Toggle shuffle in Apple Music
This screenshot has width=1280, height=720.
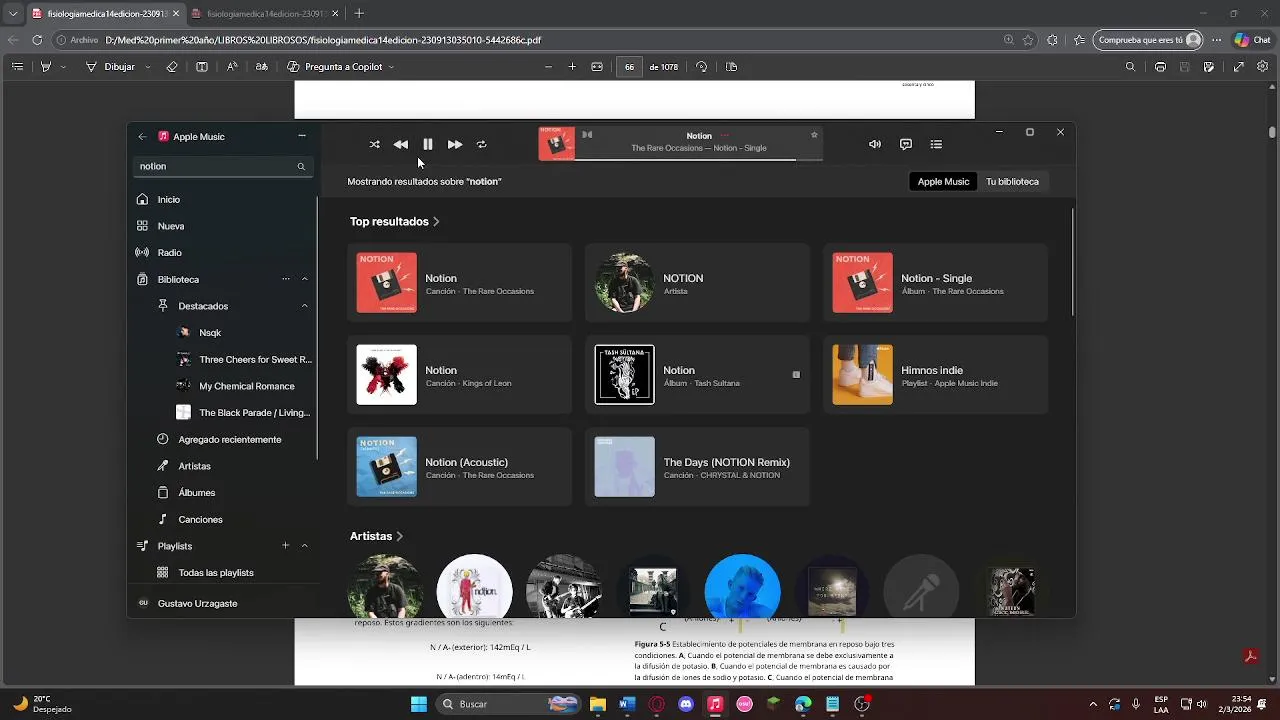(x=374, y=144)
